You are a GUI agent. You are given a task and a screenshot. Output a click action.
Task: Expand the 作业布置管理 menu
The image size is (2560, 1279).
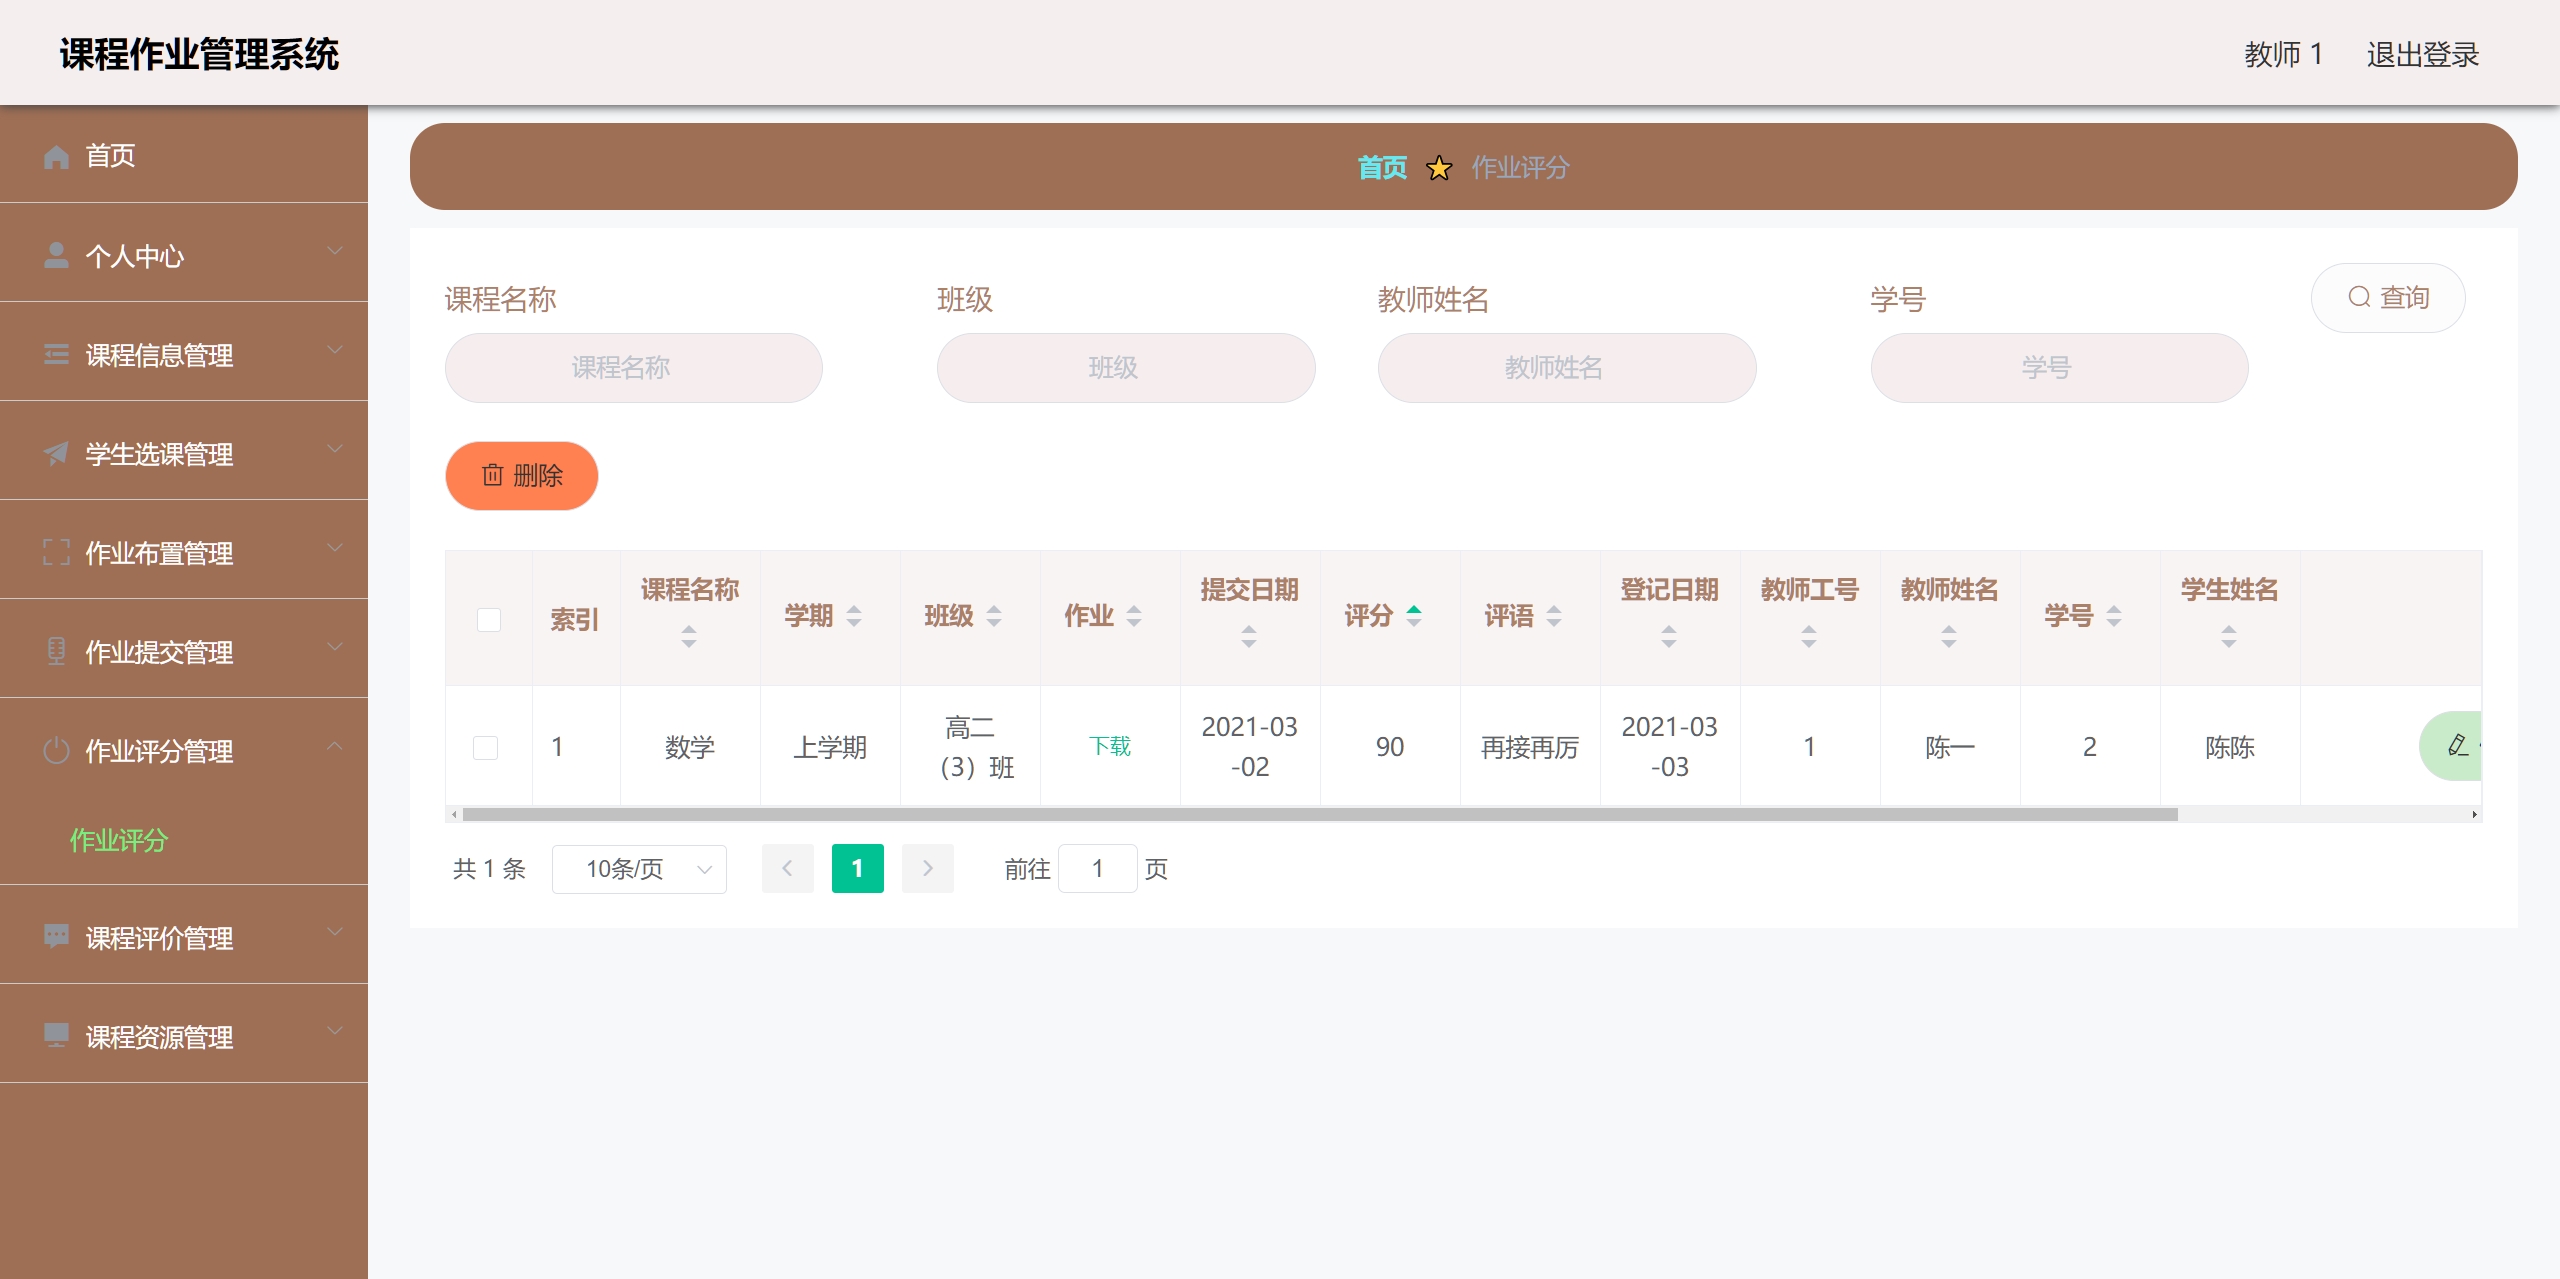click(x=335, y=548)
